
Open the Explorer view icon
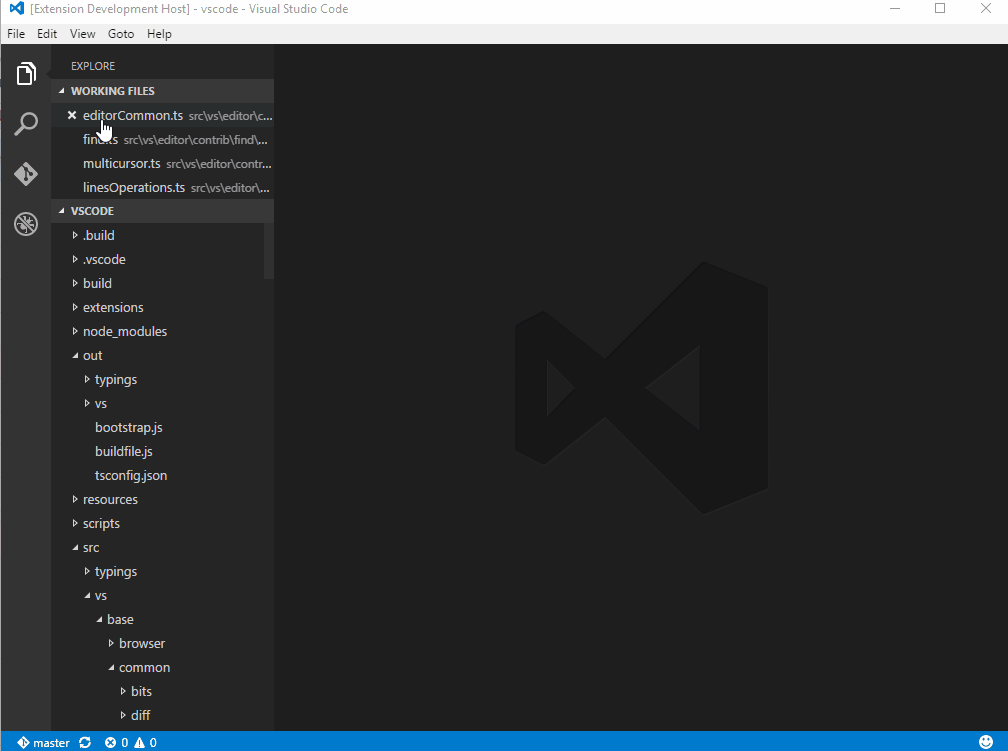26,74
